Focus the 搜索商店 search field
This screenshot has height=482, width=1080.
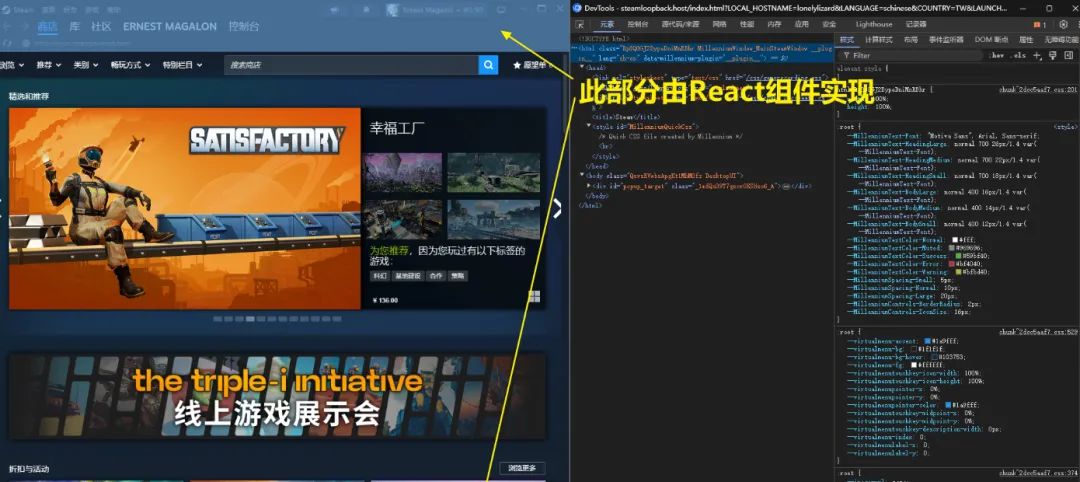click(351, 65)
